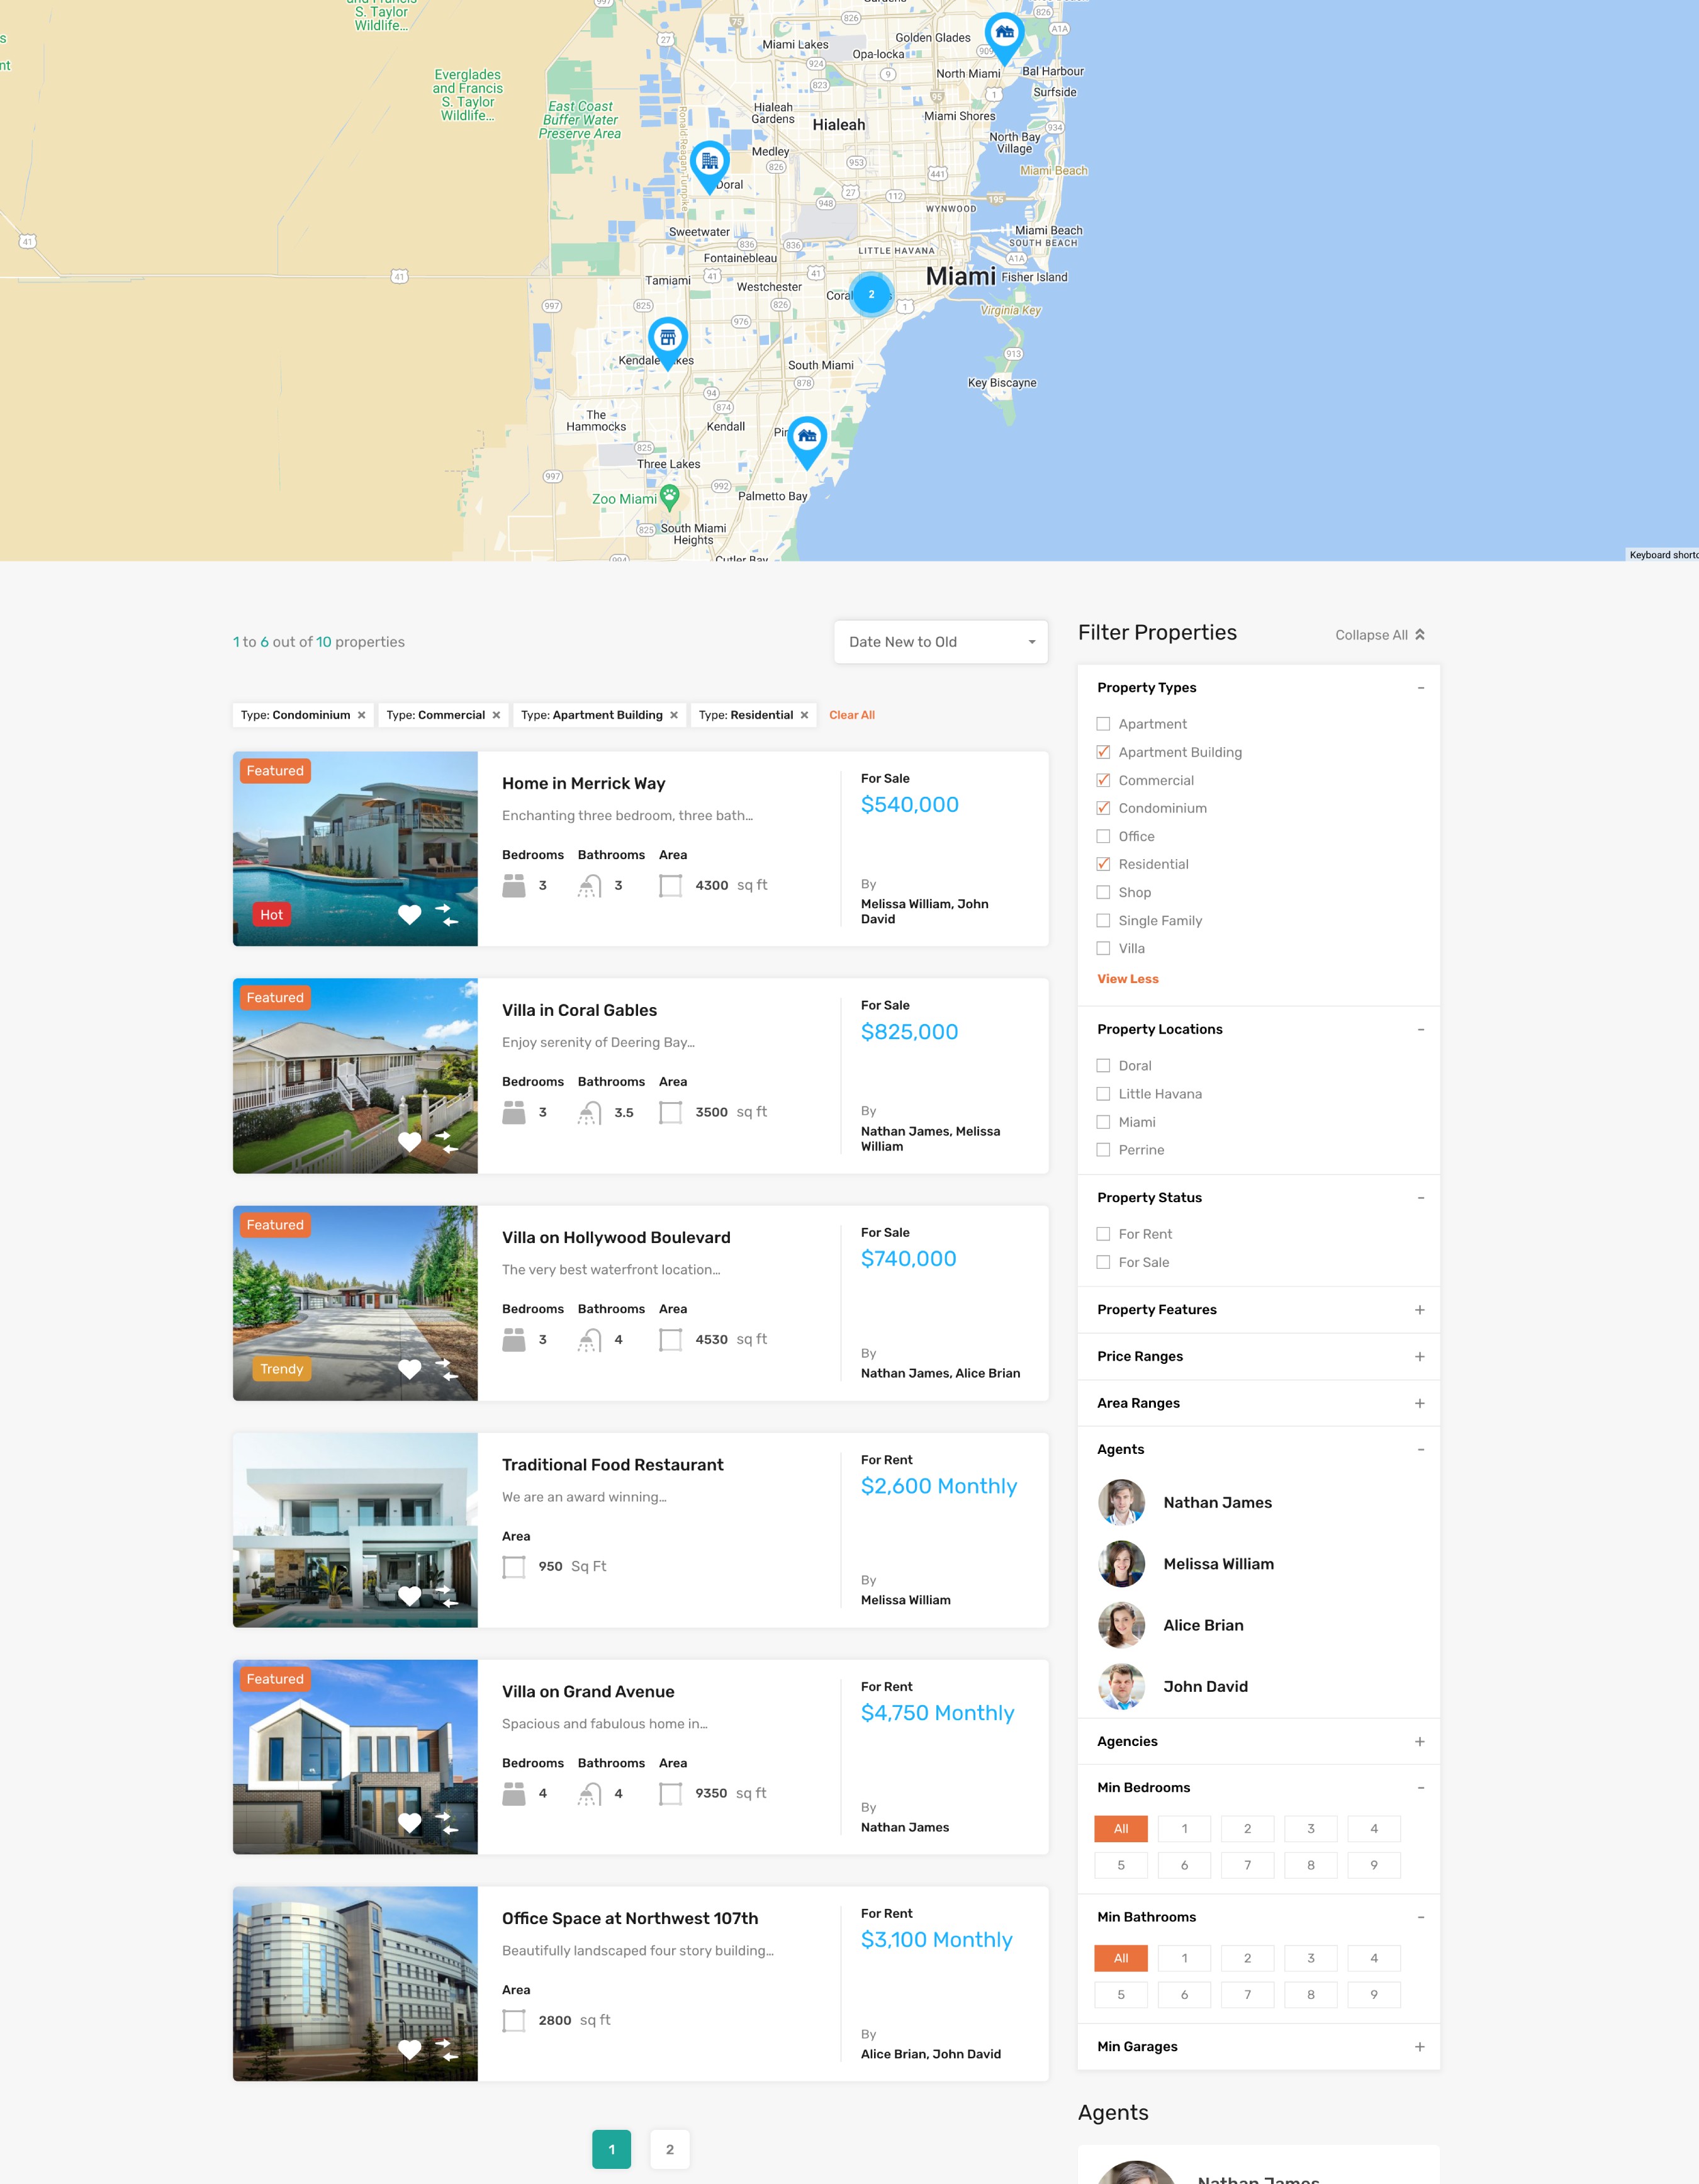Go to results page 2

click(x=669, y=2149)
